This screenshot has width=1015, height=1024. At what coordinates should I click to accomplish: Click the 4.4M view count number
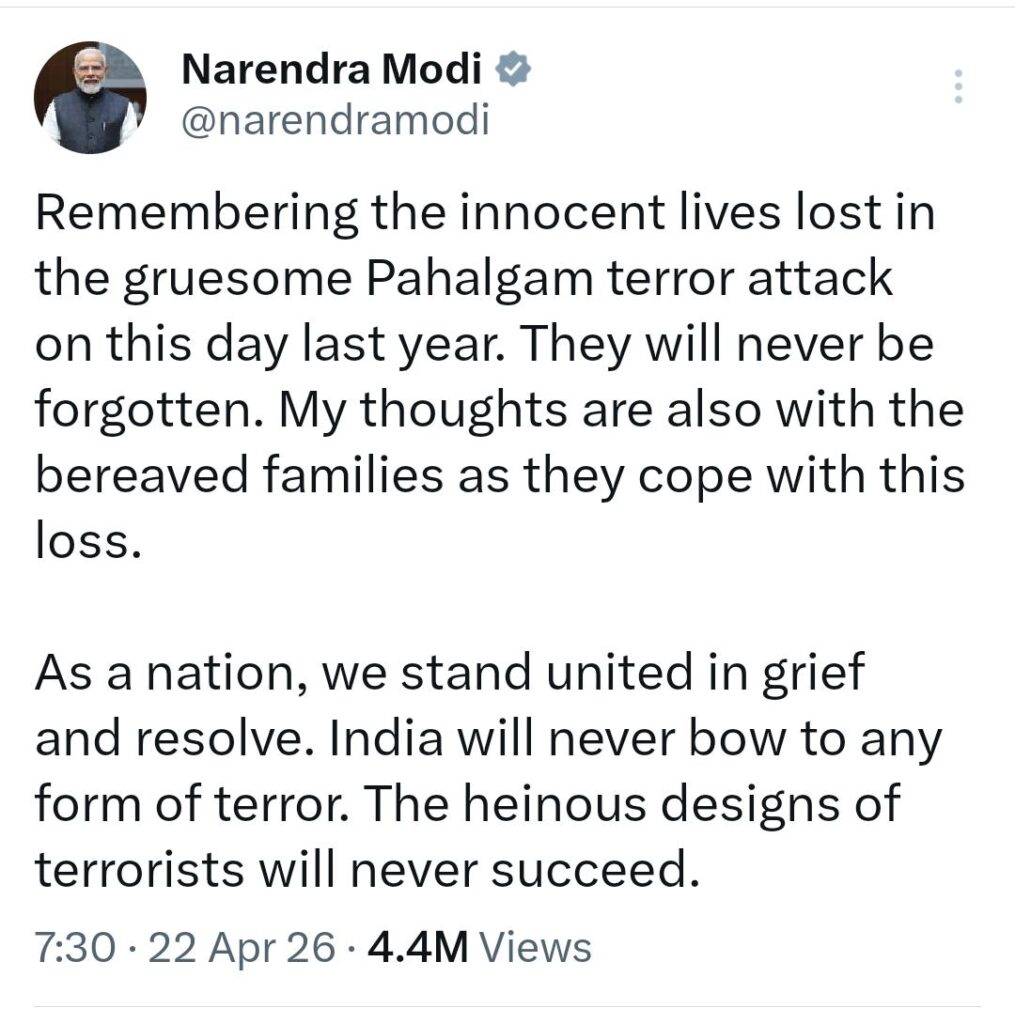418,946
